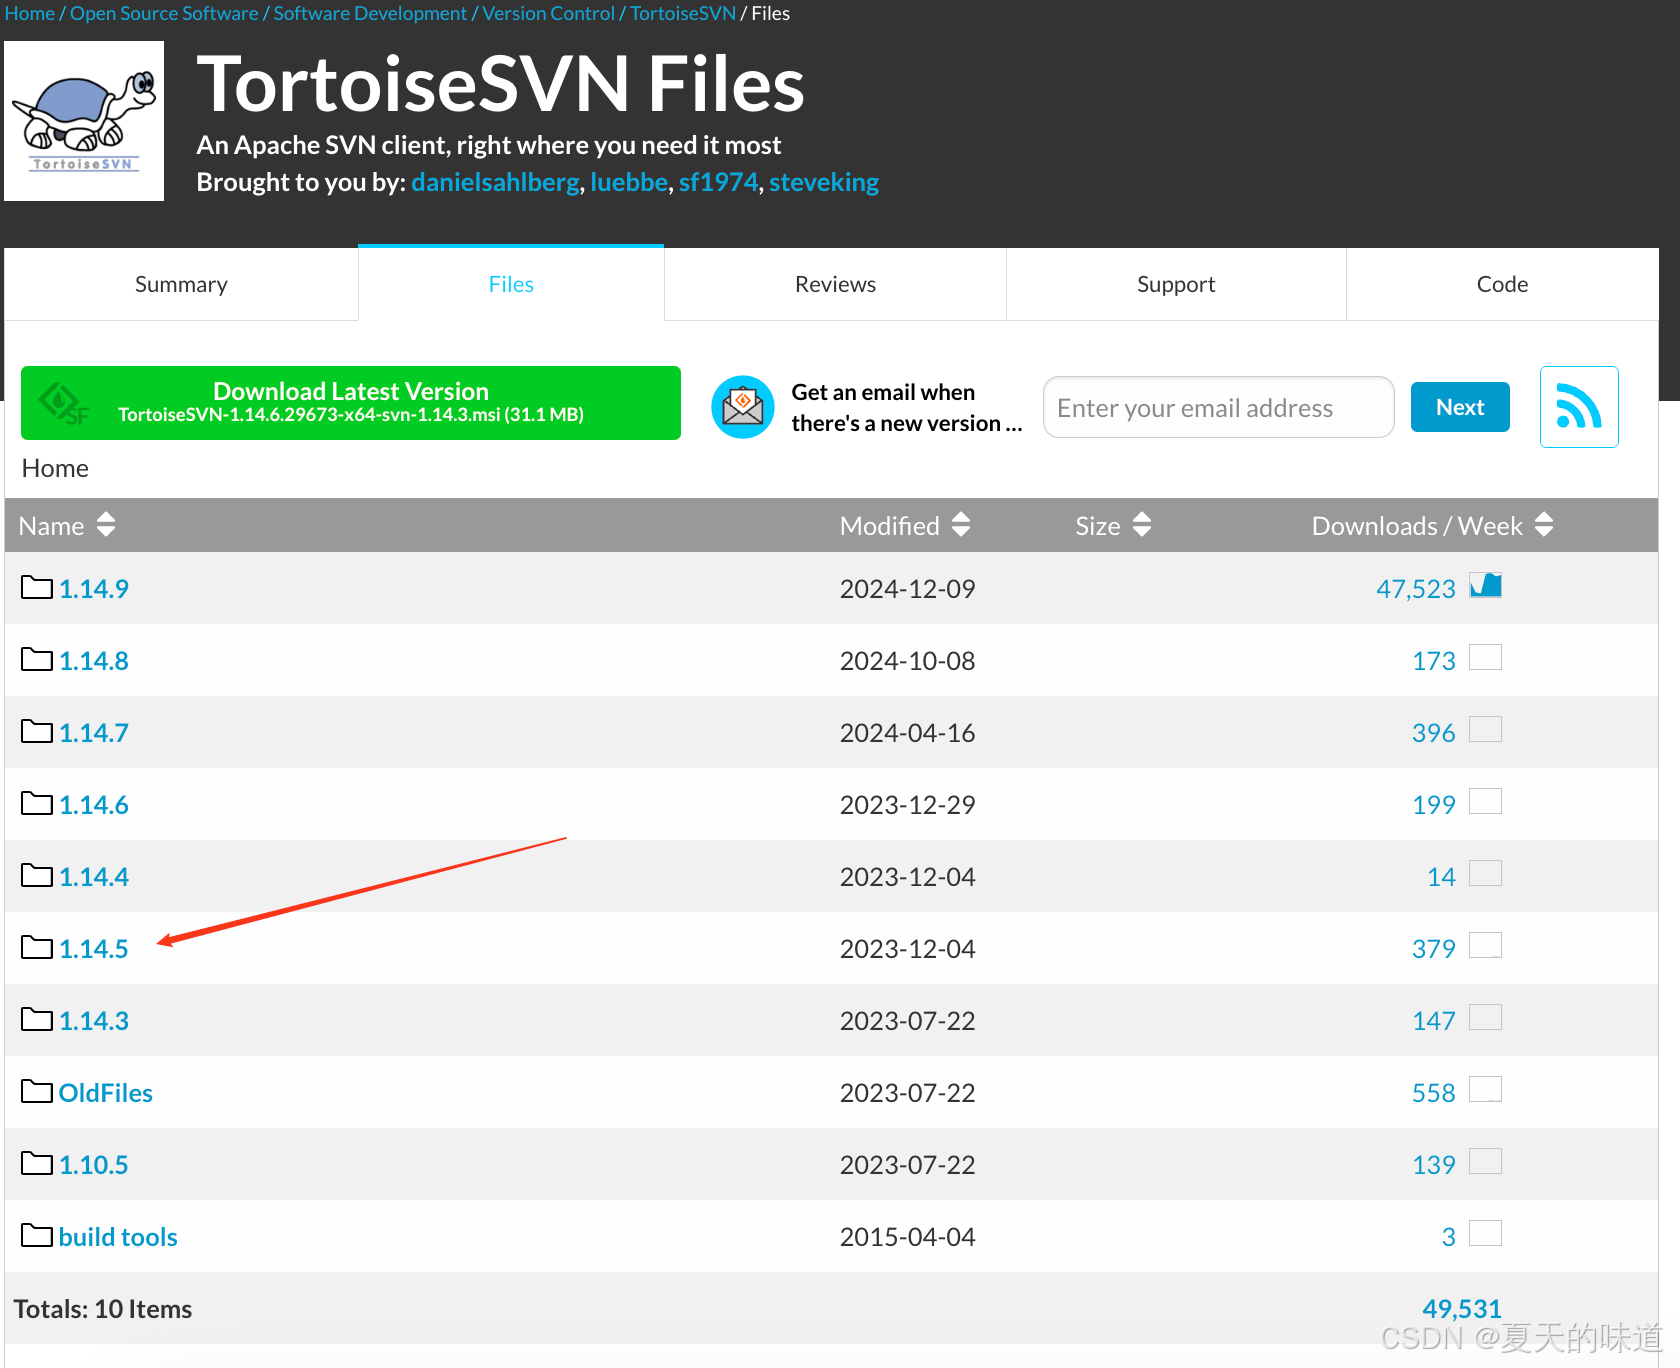Visit luebbe's profile link

pos(629,182)
